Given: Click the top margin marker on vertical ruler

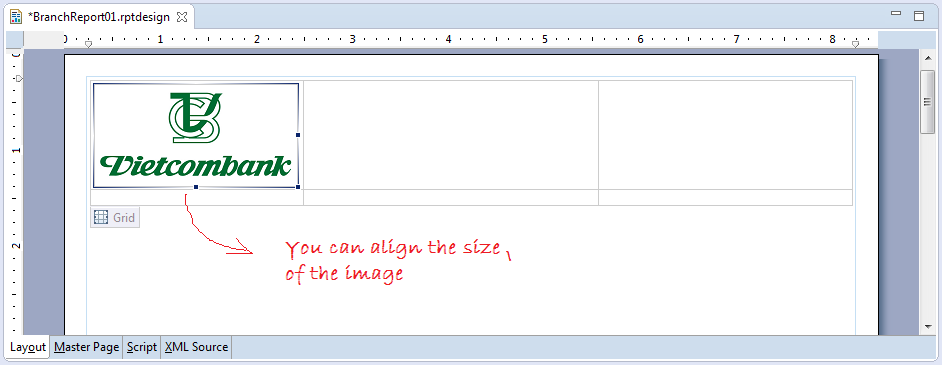Looking at the screenshot, I should coord(19,79).
